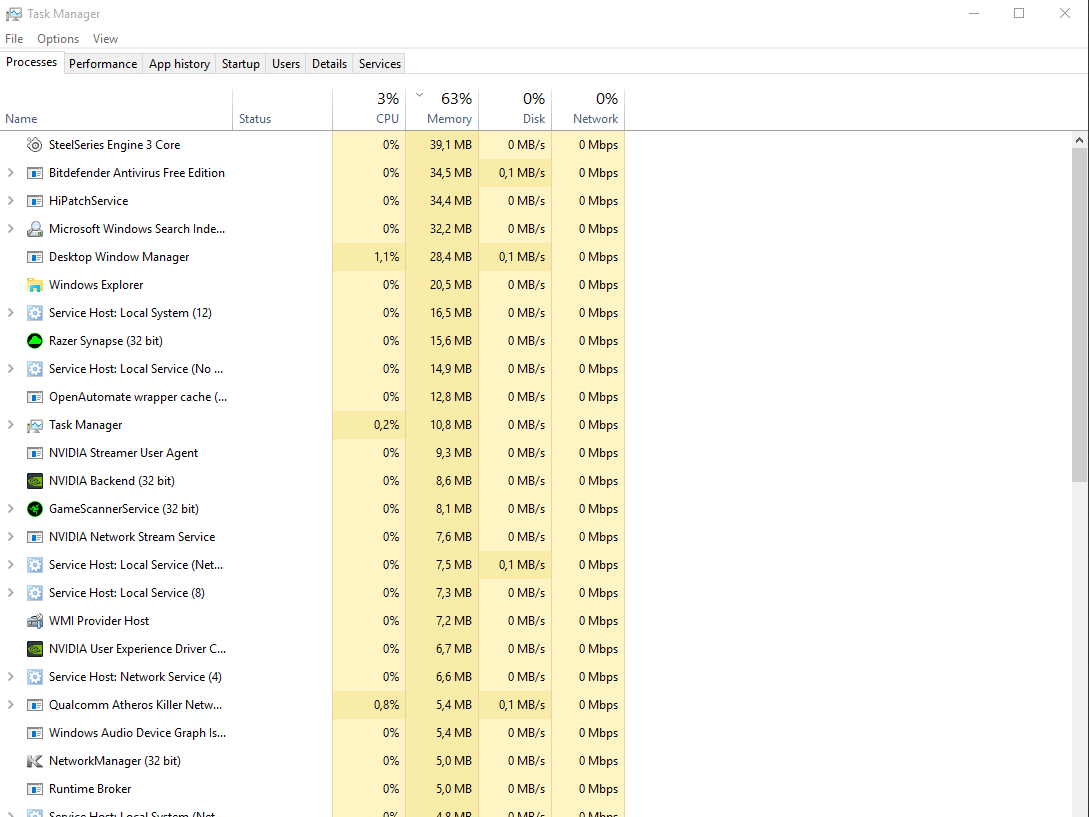Click the 39,1 MB memory value
The width and height of the screenshot is (1089, 817).
point(450,145)
